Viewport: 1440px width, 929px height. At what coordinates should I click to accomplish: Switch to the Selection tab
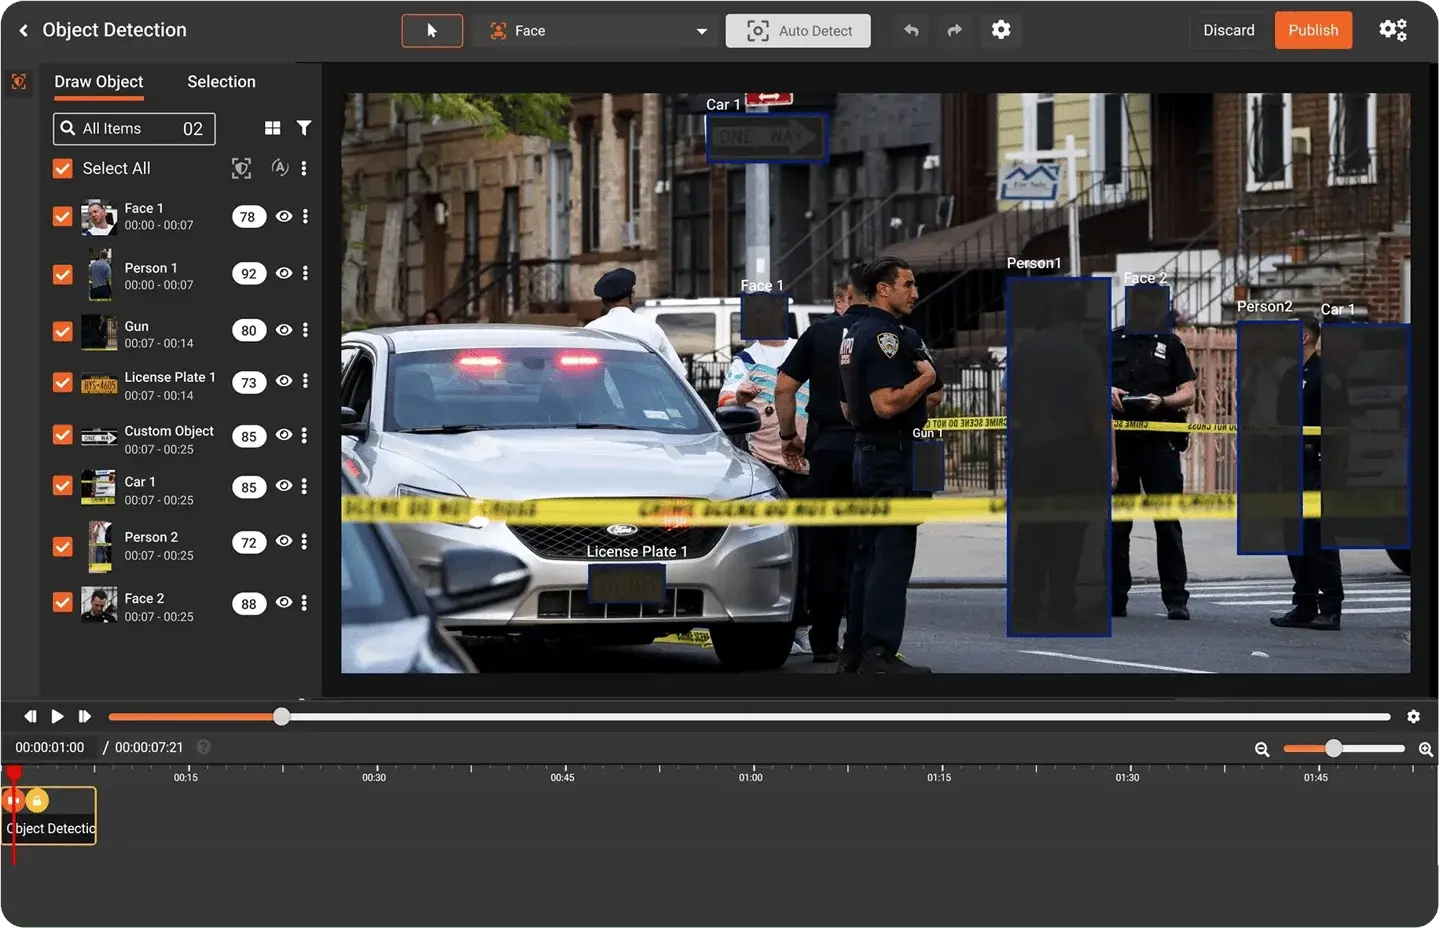click(x=221, y=82)
